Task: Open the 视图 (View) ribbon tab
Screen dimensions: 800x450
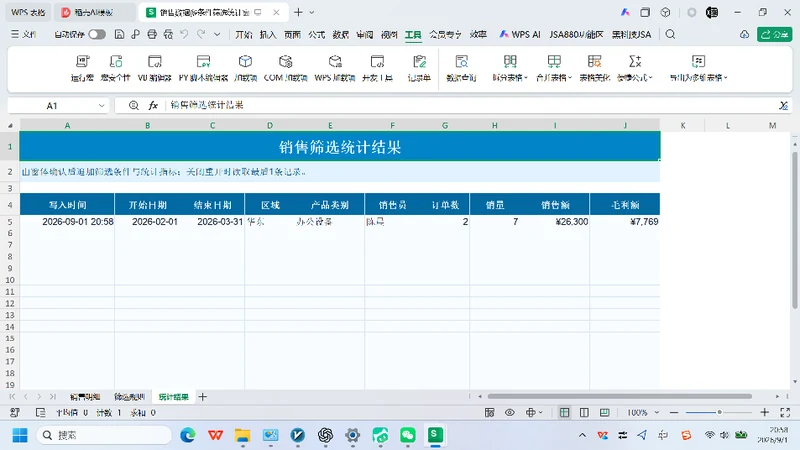Action: click(x=389, y=34)
